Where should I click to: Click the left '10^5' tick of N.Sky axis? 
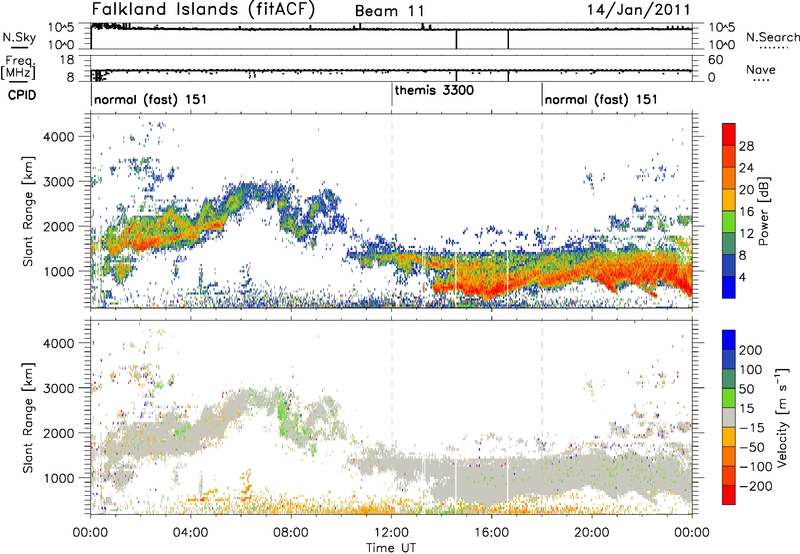pos(61,28)
